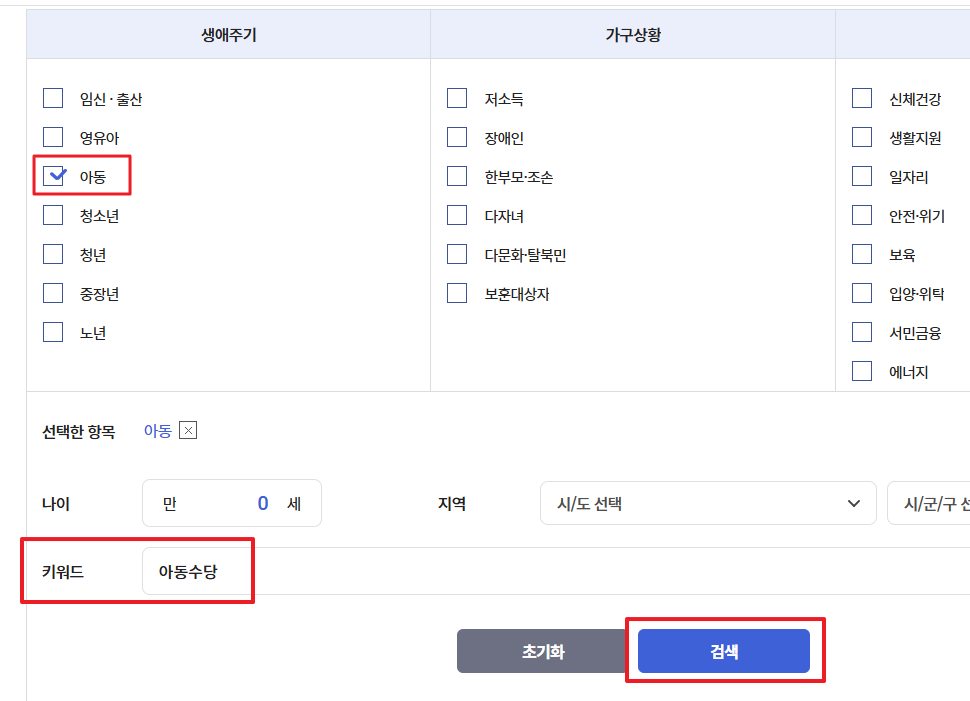Open the 시/도 선택 dropdown
The width and height of the screenshot is (970, 701).
coord(708,503)
